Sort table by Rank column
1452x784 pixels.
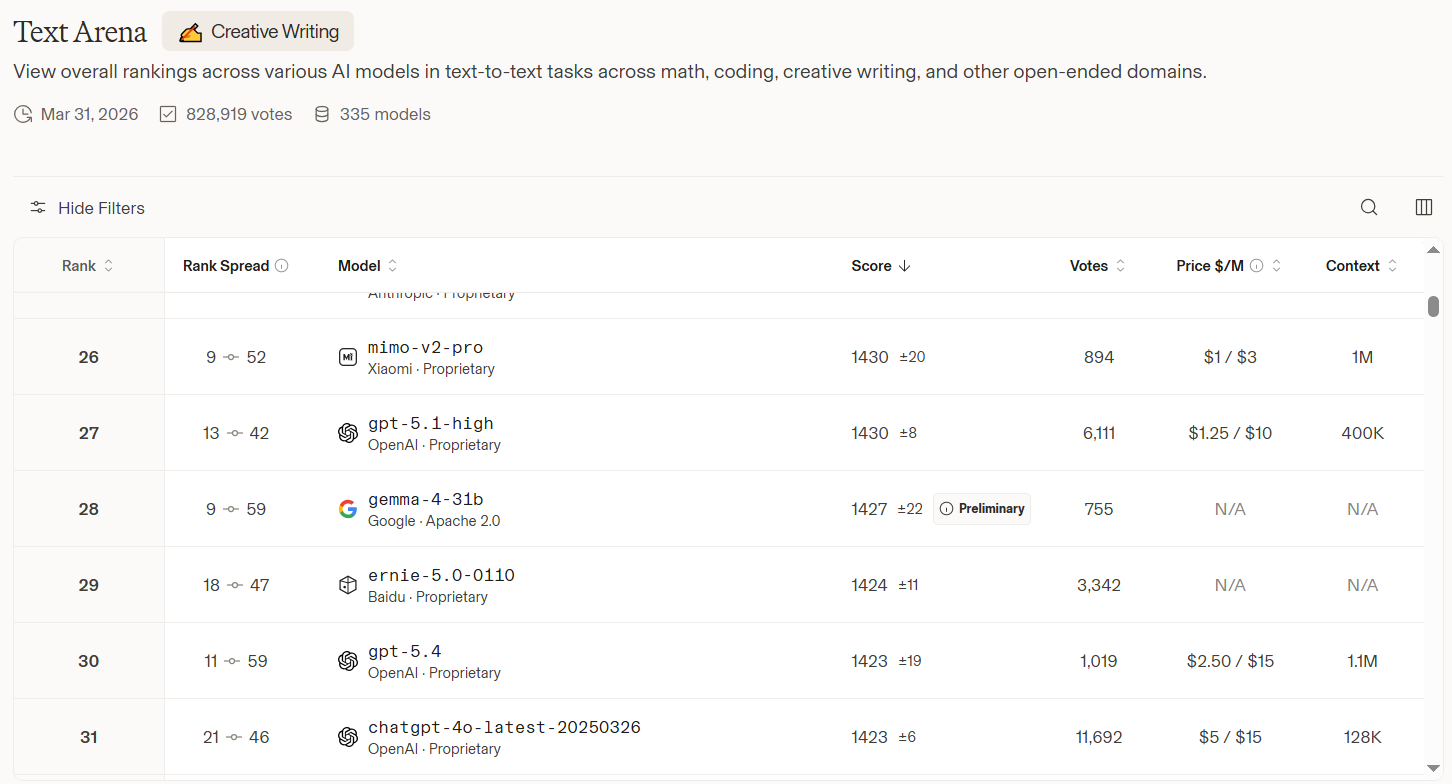pos(88,266)
